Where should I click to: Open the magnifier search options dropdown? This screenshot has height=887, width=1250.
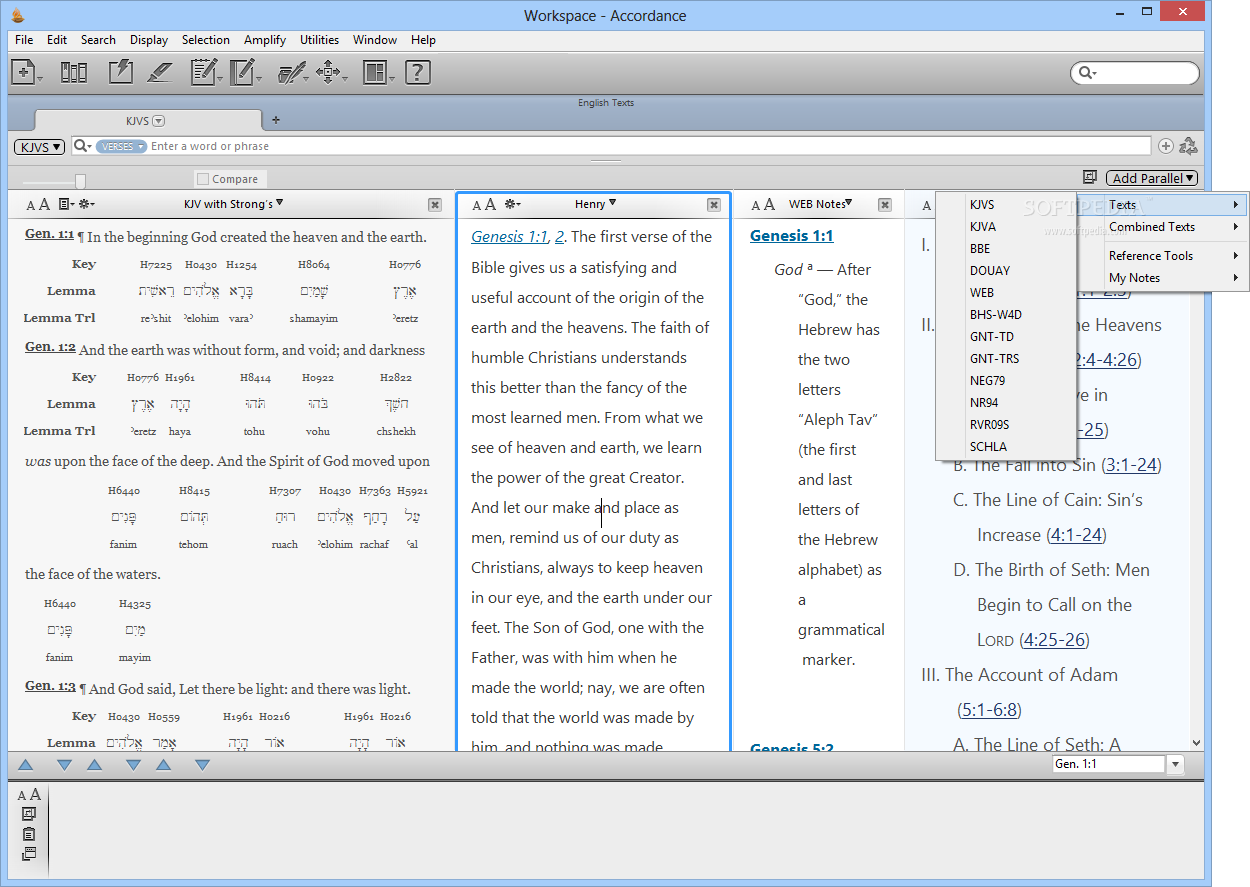(x=83, y=146)
